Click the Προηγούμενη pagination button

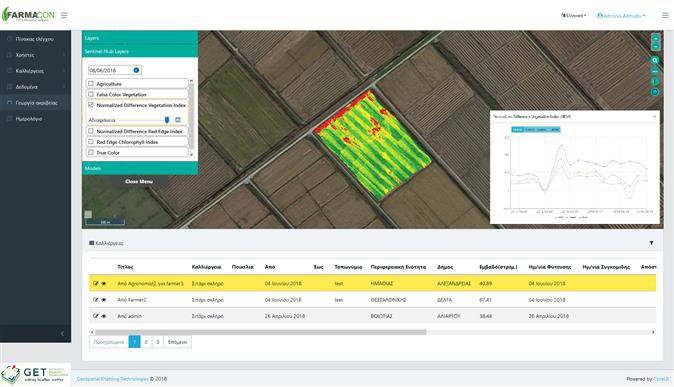click(109, 342)
